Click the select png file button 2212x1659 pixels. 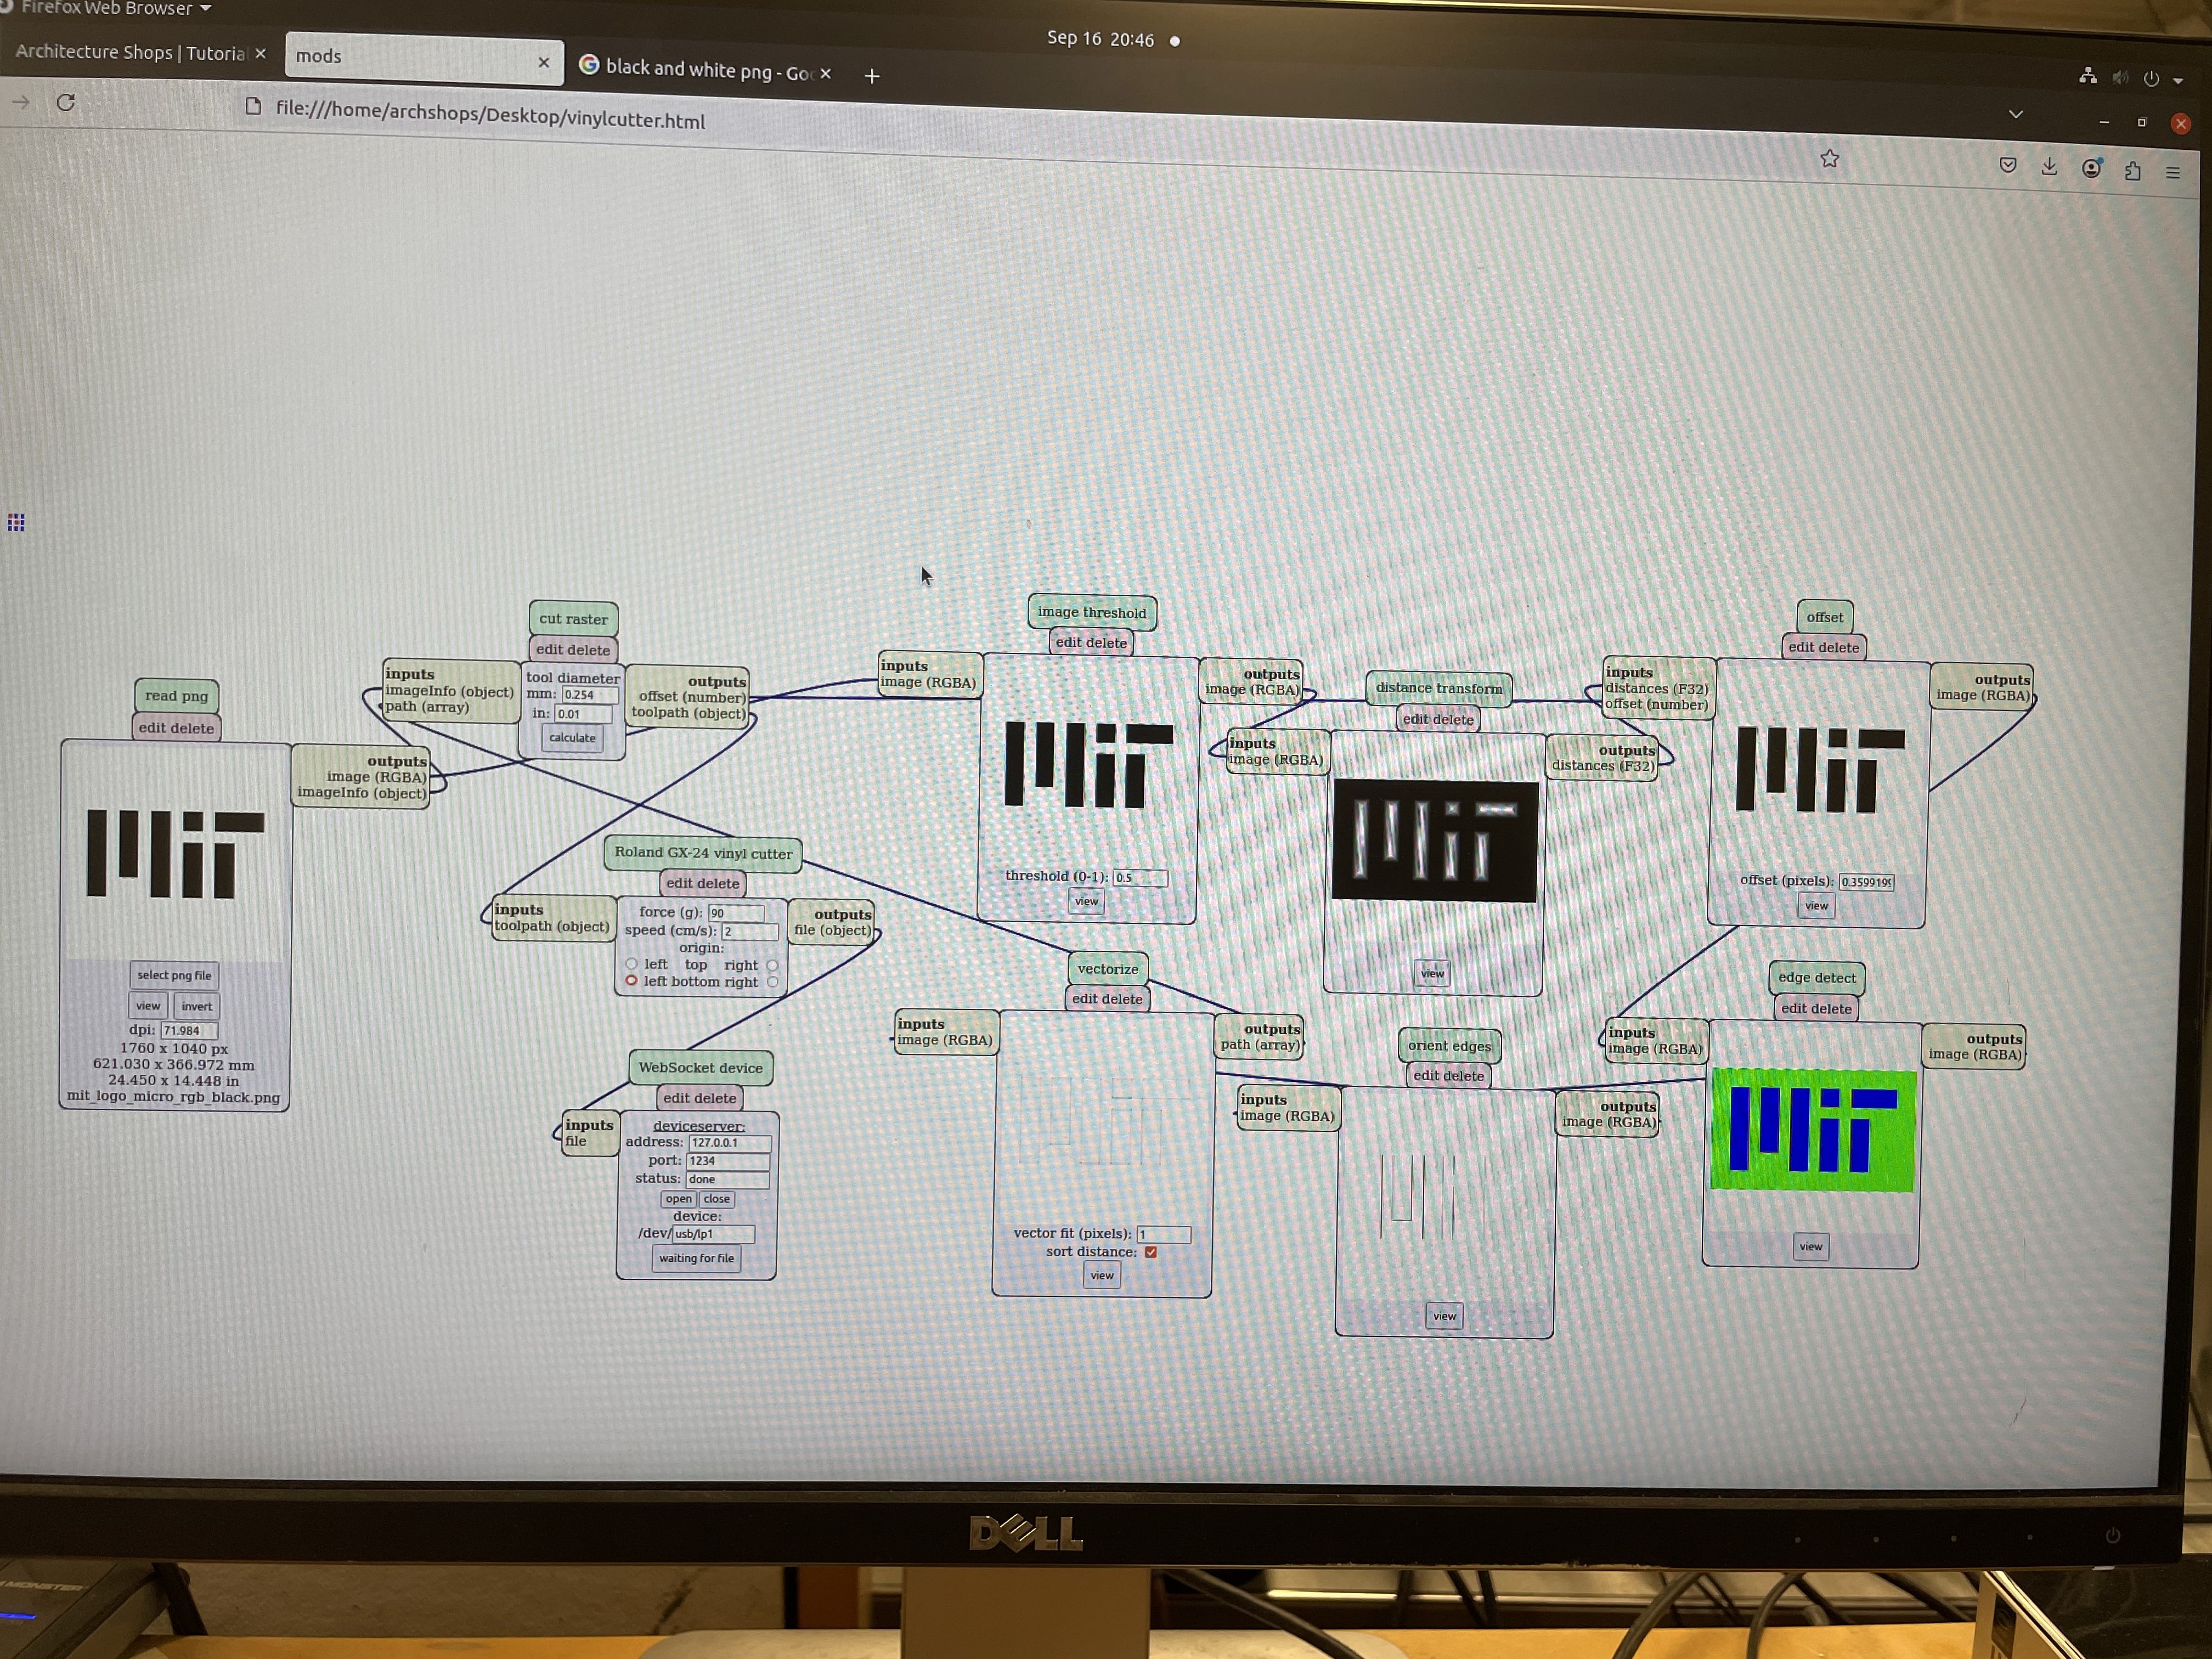click(174, 975)
